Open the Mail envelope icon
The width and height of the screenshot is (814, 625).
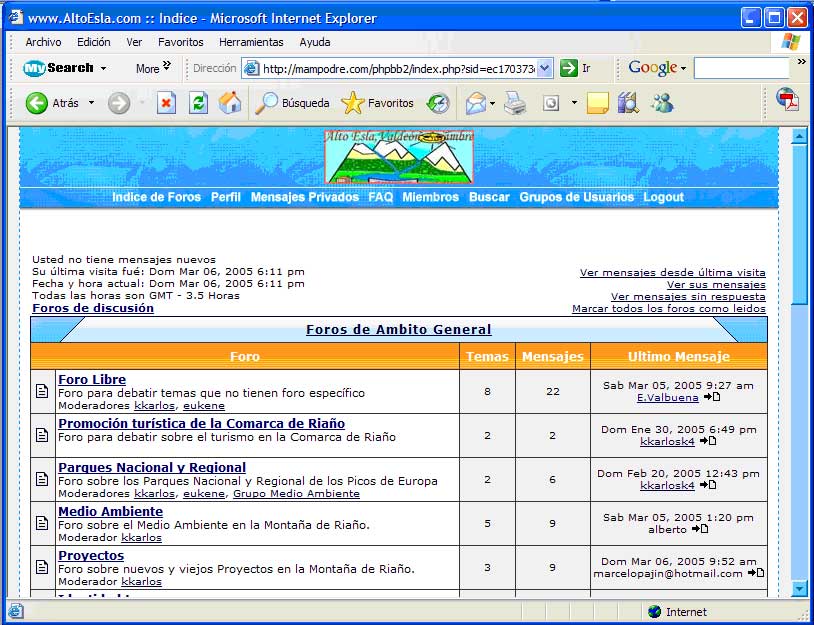(475, 103)
